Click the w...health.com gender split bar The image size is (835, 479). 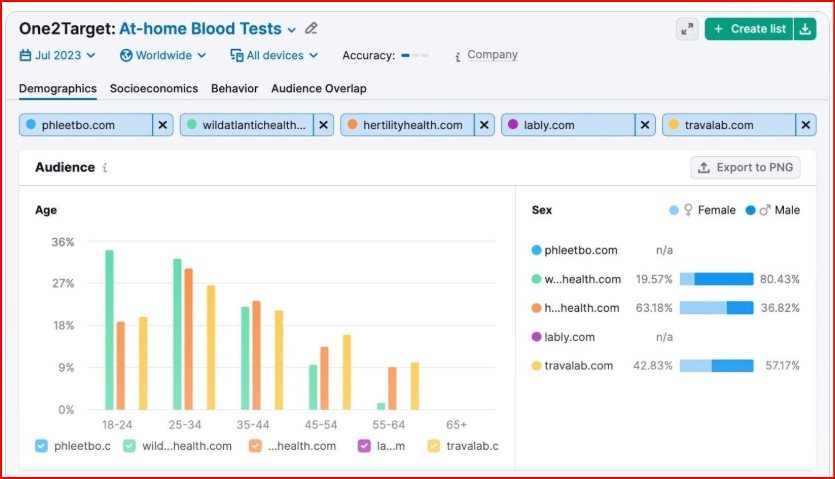point(717,279)
